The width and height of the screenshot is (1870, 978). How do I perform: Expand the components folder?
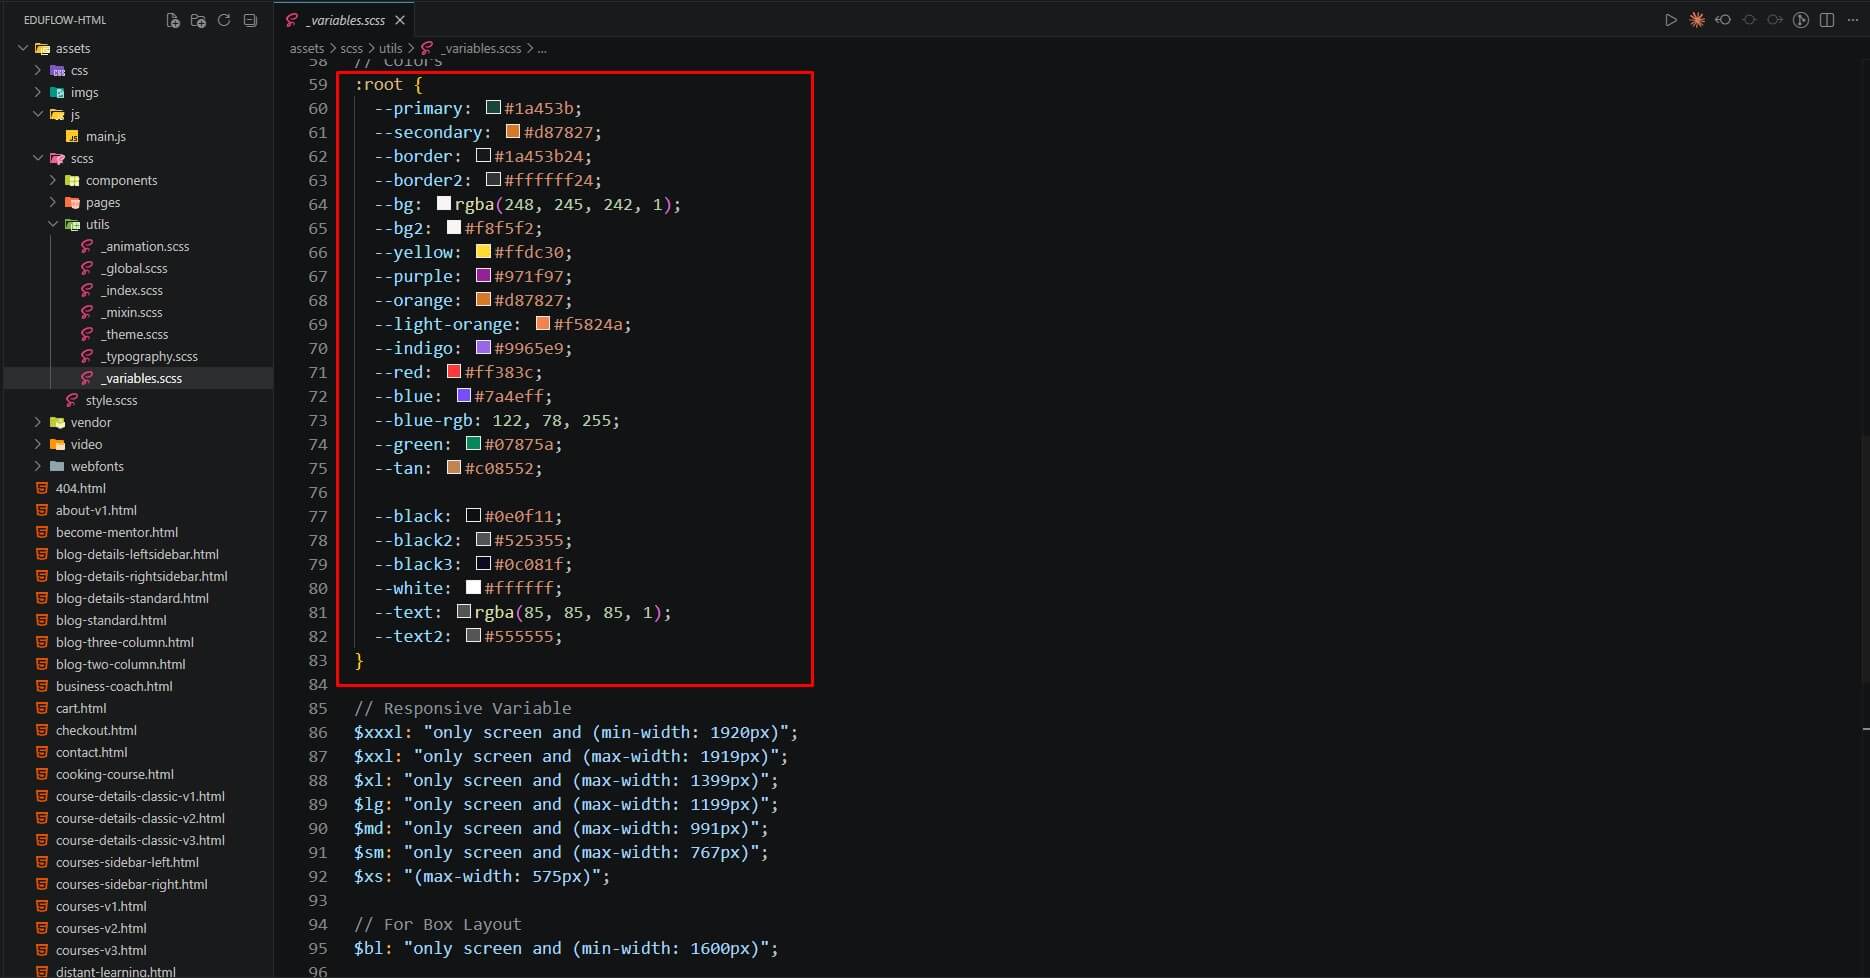pyautogui.click(x=53, y=180)
